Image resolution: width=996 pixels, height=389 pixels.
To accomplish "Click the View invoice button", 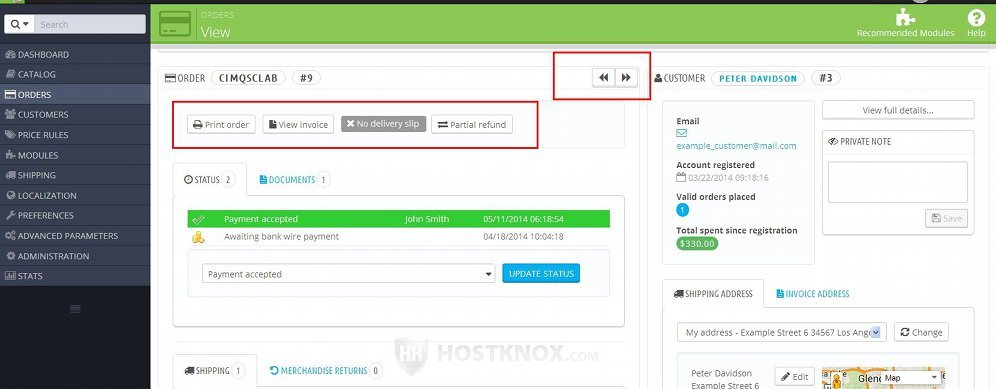I will click(x=298, y=125).
